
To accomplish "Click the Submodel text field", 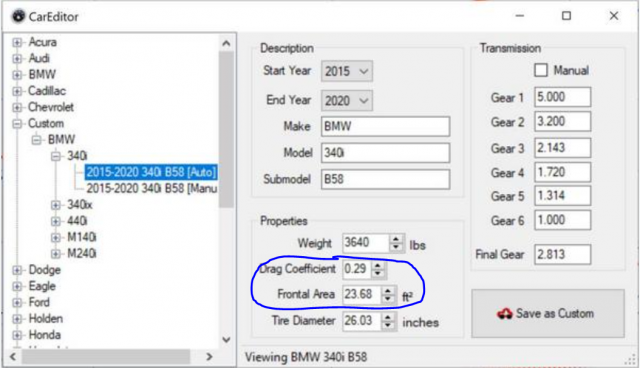I will point(385,180).
